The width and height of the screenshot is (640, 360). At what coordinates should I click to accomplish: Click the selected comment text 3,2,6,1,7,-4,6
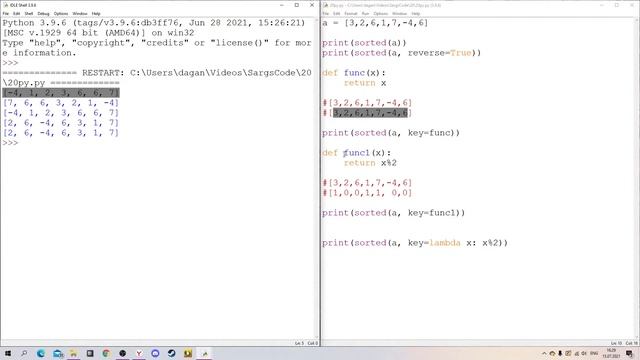pyautogui.click(x=370, y=113)
